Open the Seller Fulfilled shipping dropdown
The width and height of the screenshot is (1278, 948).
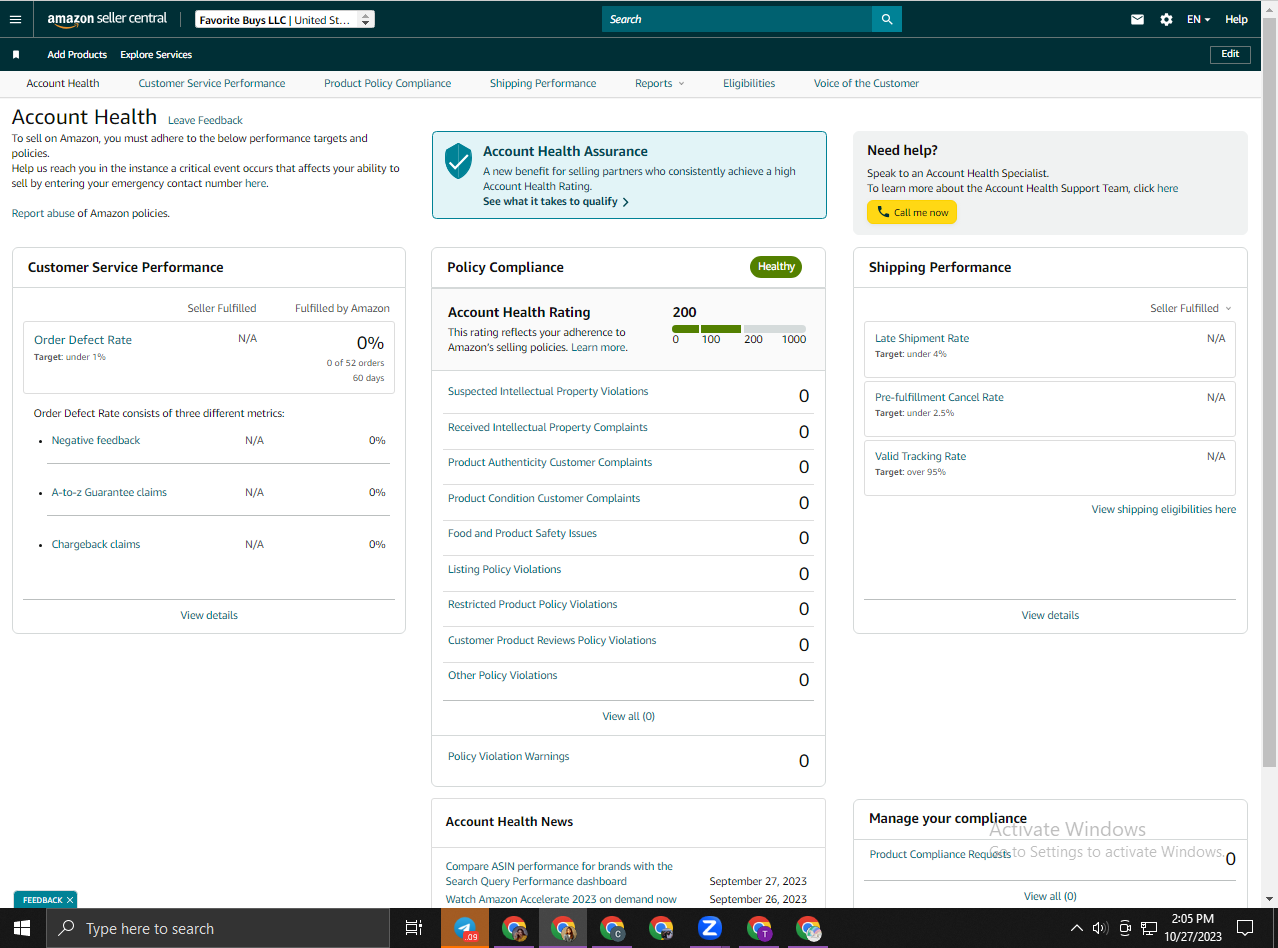pos(1191,308)
